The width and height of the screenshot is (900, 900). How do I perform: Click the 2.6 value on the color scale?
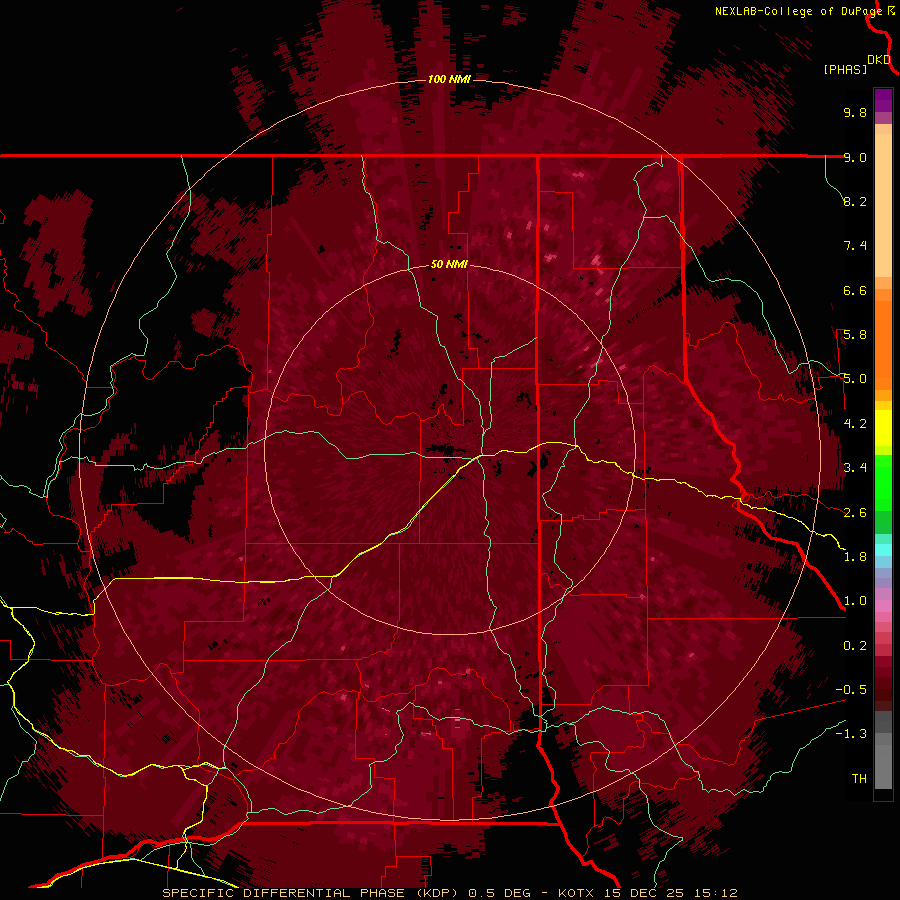[855, 513]
